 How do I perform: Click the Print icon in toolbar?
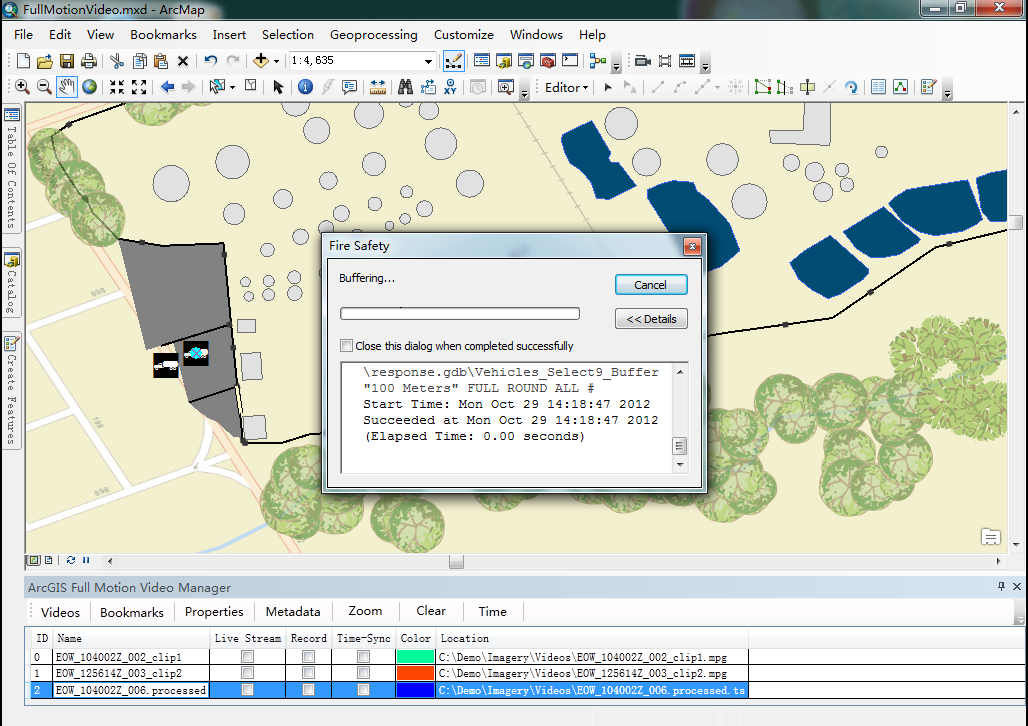pyautogui.click(x=89, y=61)
